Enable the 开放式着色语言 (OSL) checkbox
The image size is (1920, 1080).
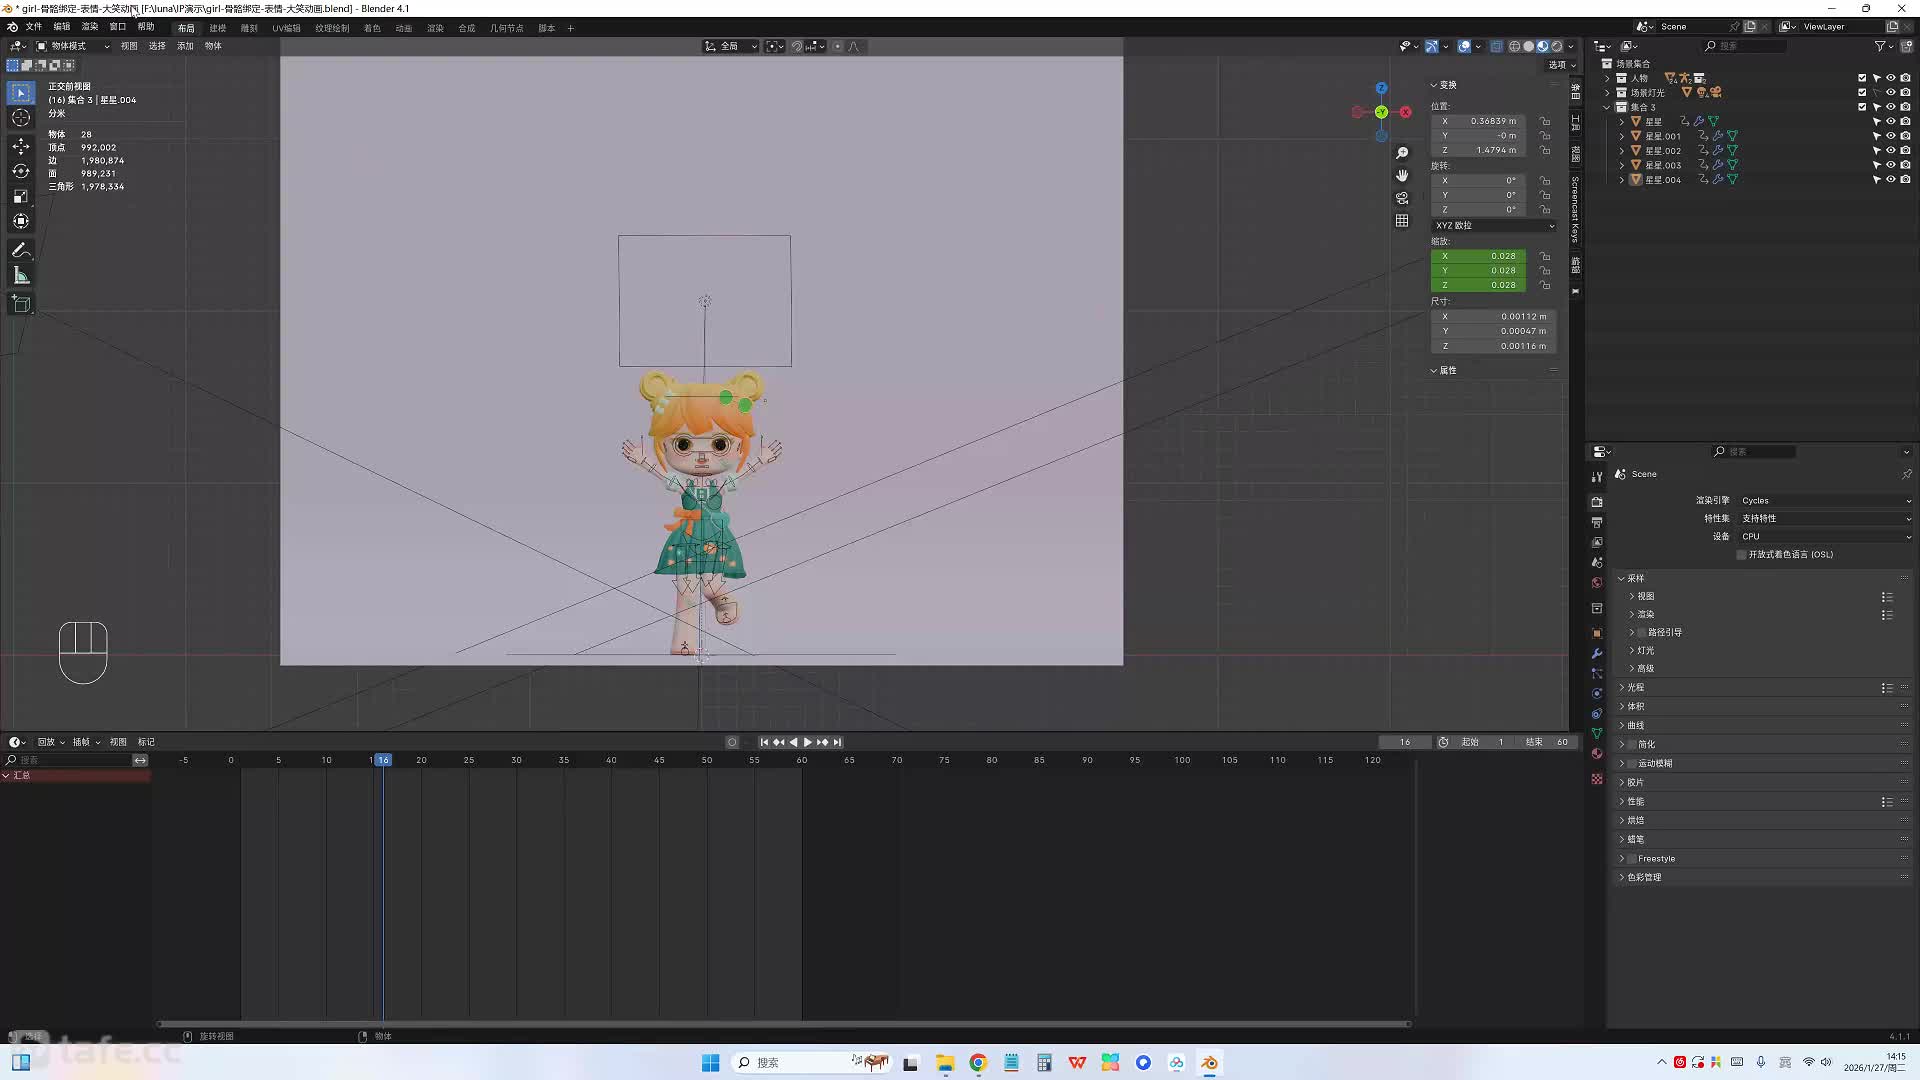1742,555
